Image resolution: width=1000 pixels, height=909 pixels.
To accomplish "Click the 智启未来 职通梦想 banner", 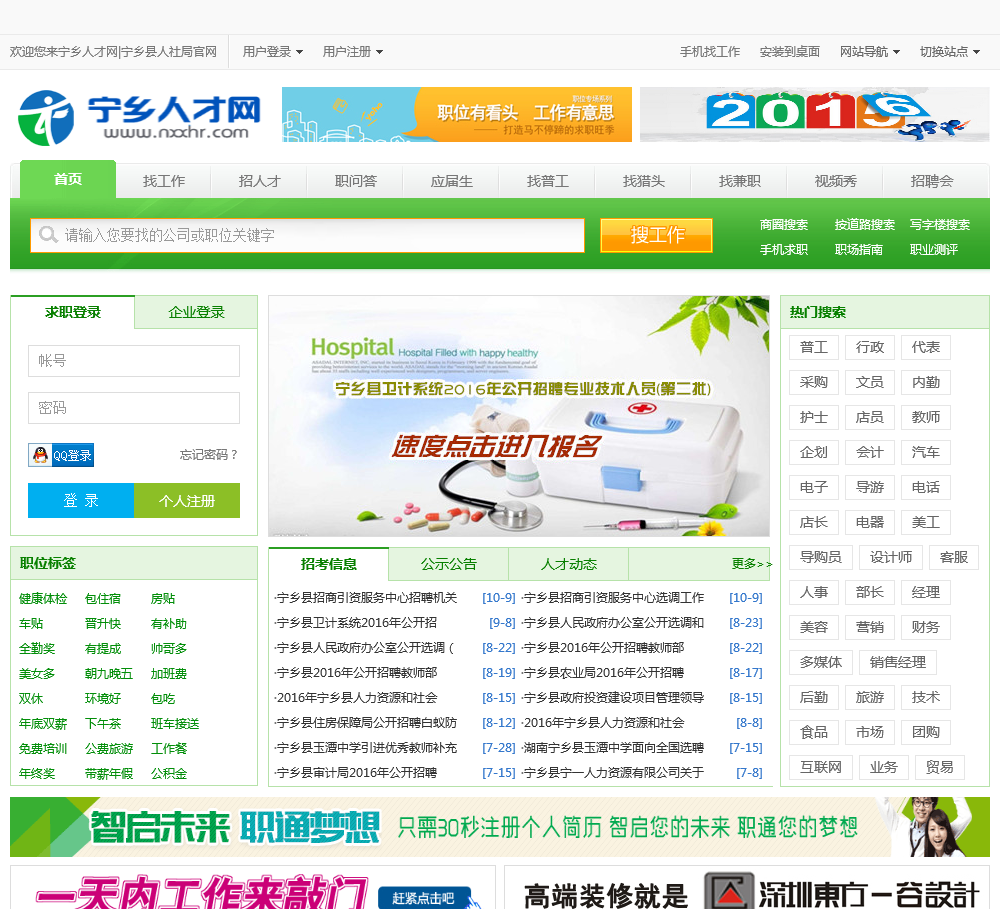I will coord(500,827).
